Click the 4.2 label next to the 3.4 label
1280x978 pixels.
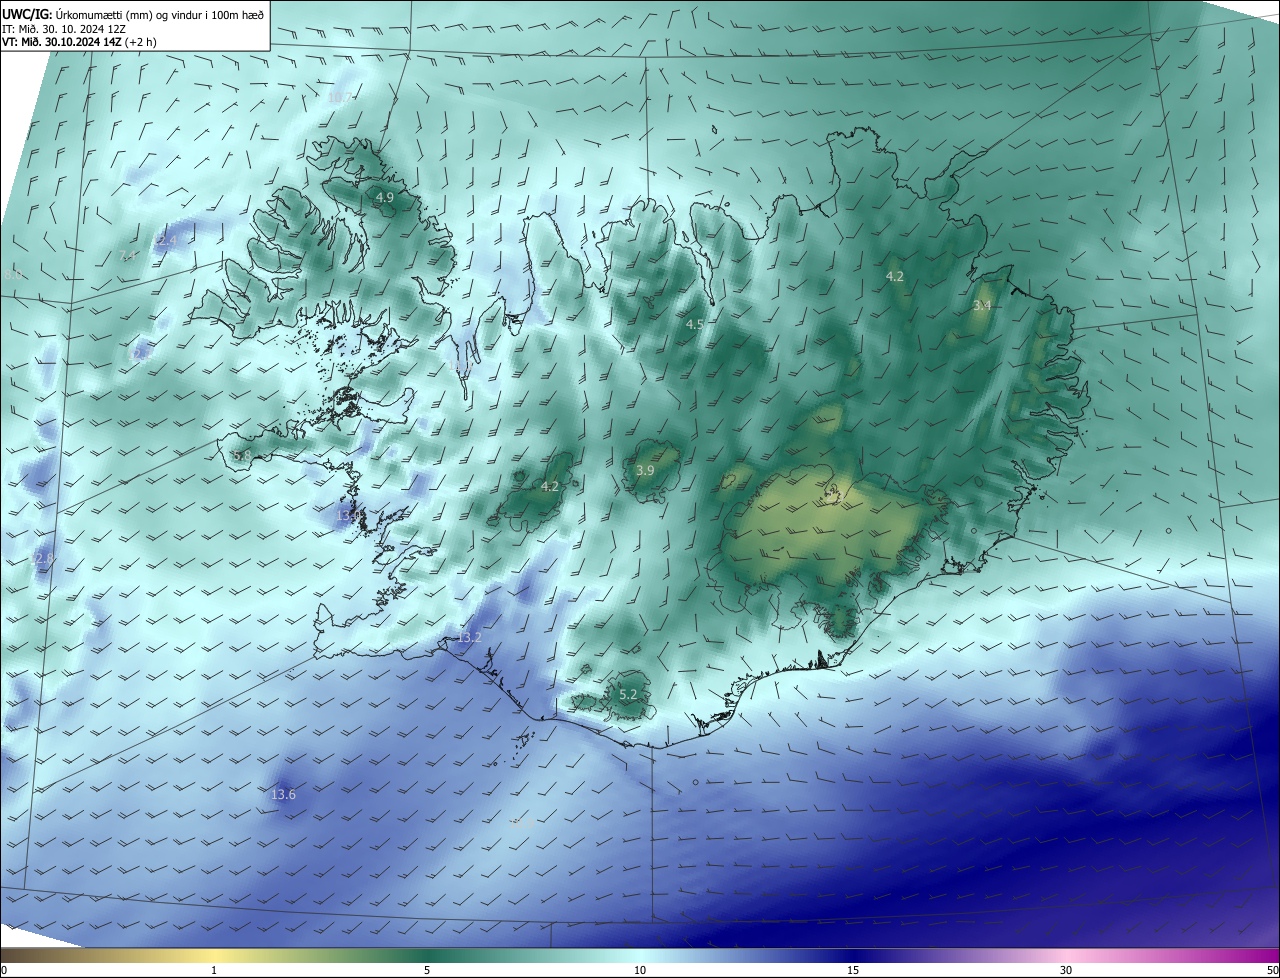pyautogui.click(x=895, y=276)
